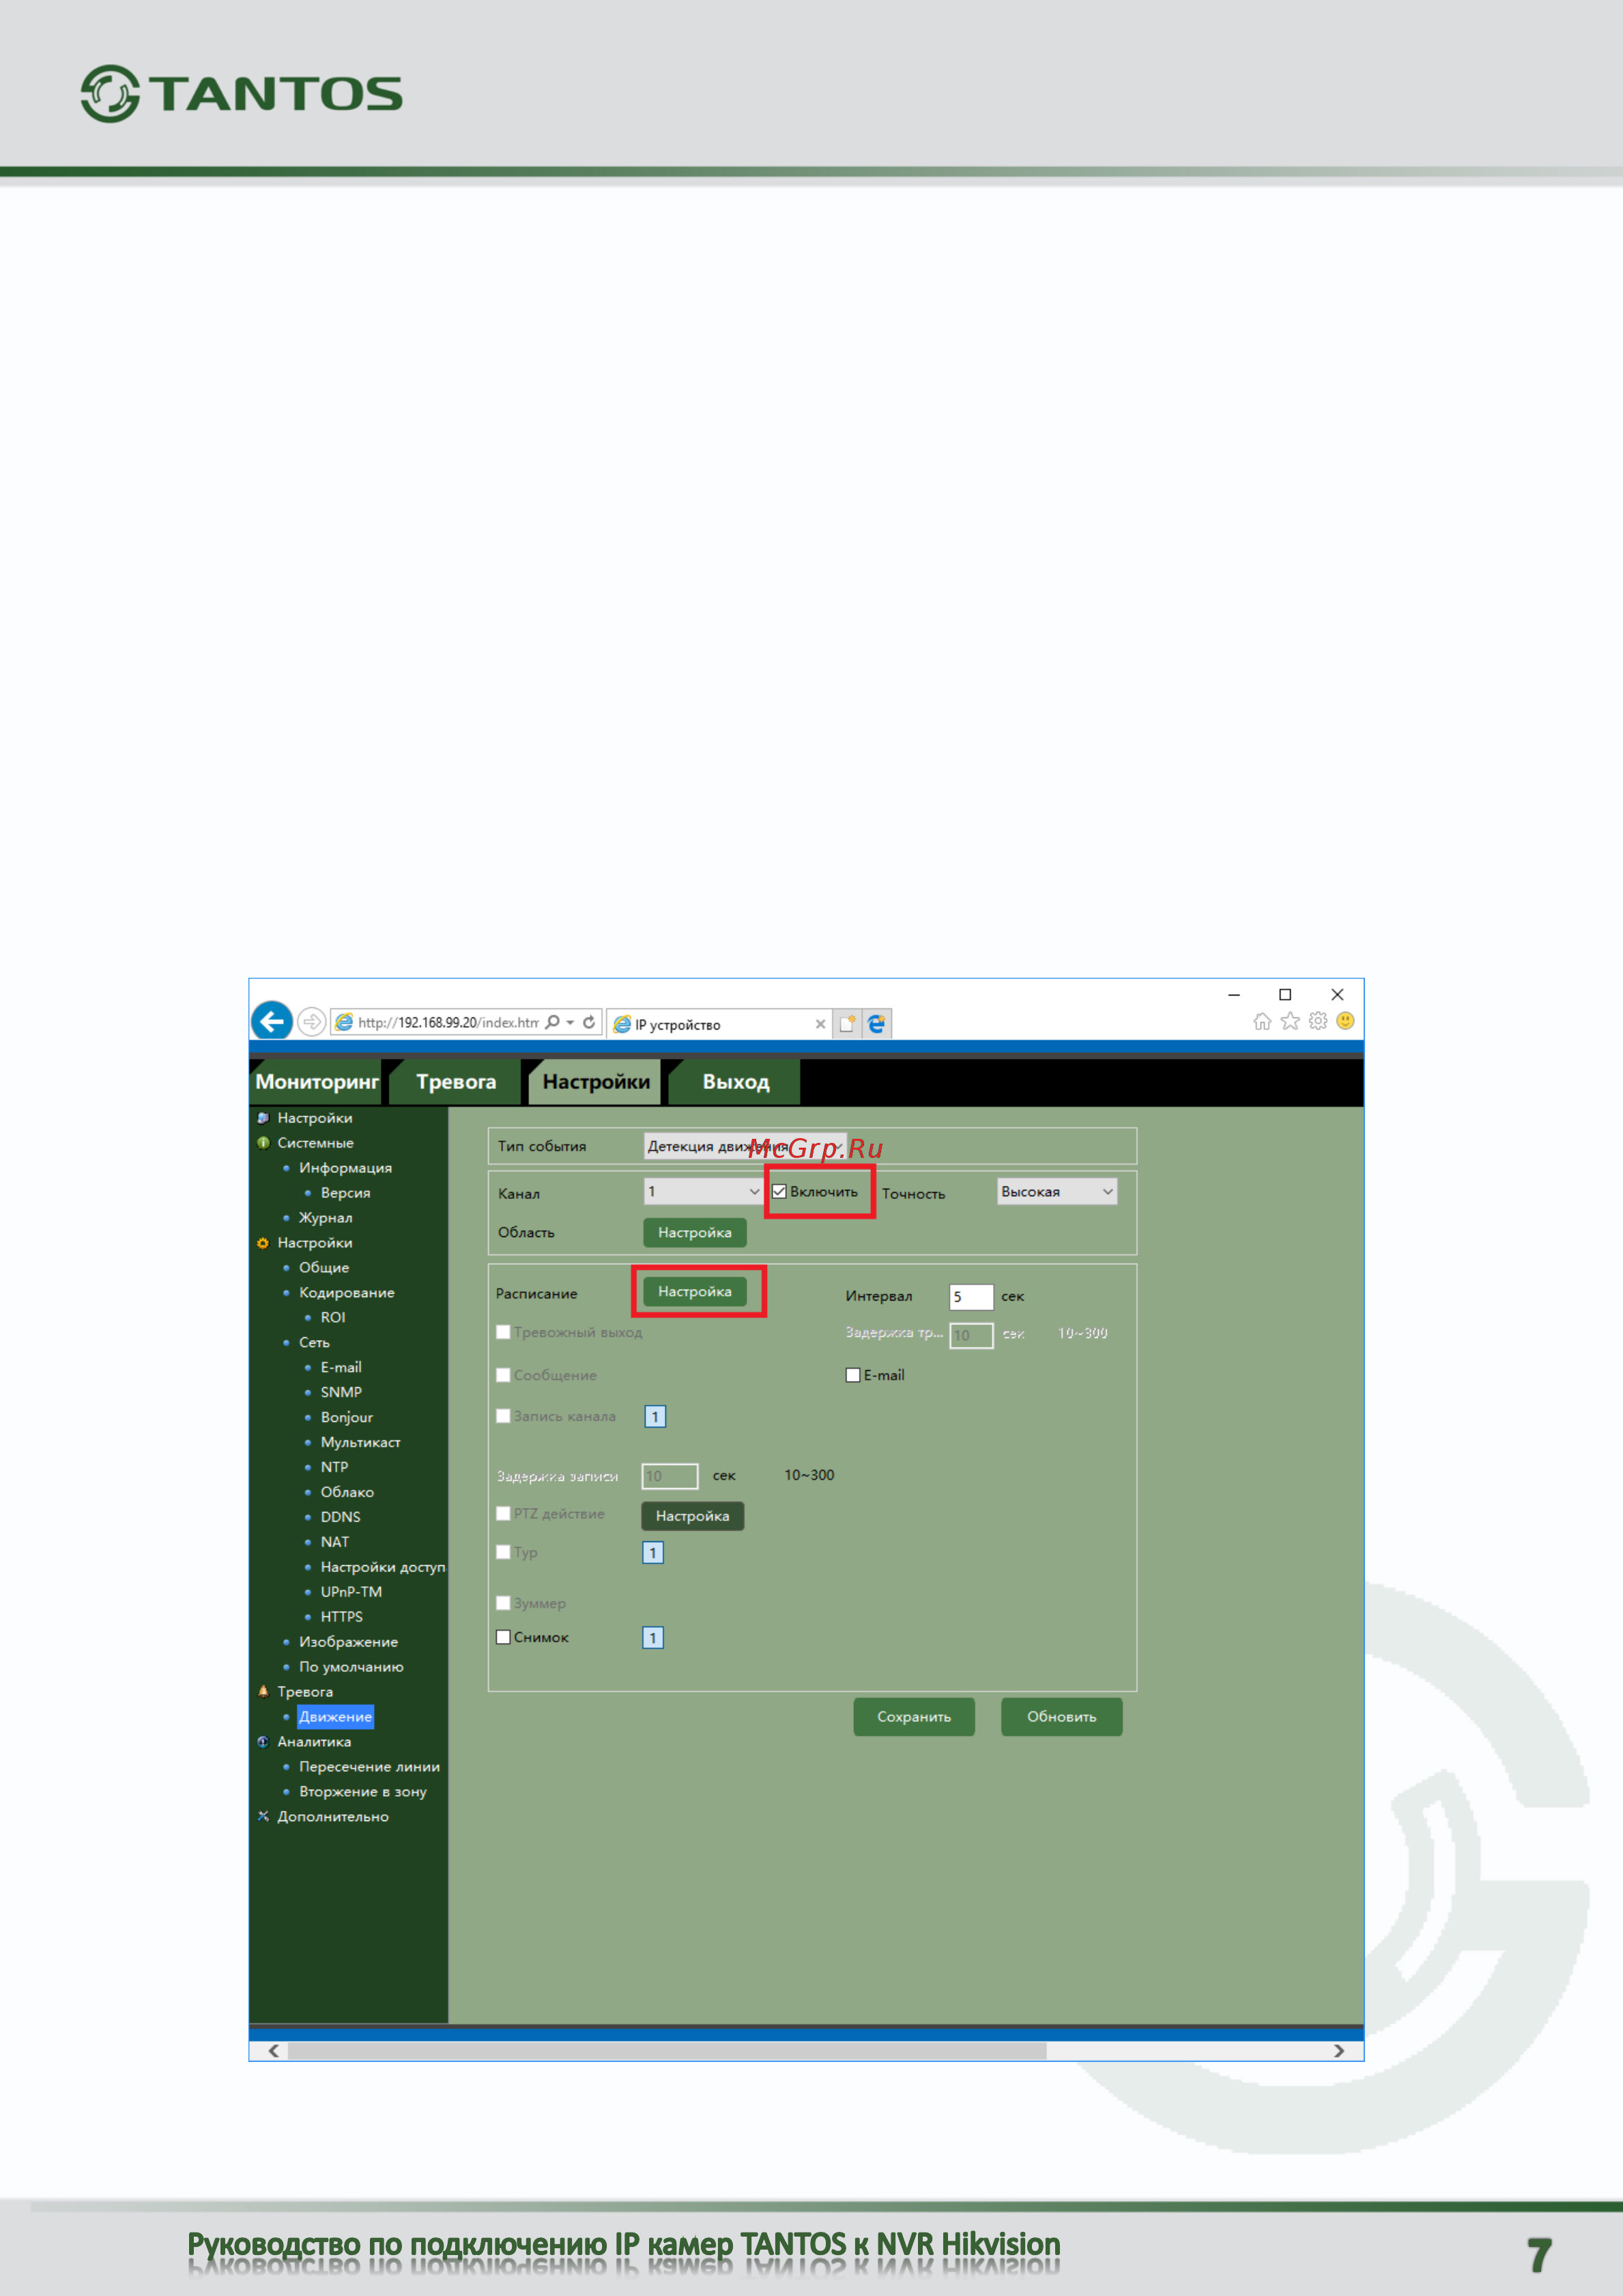This screenshot has width=1623, height=2296.
Task: Open Дополнительно in the sidebar
Action: 332,1817
